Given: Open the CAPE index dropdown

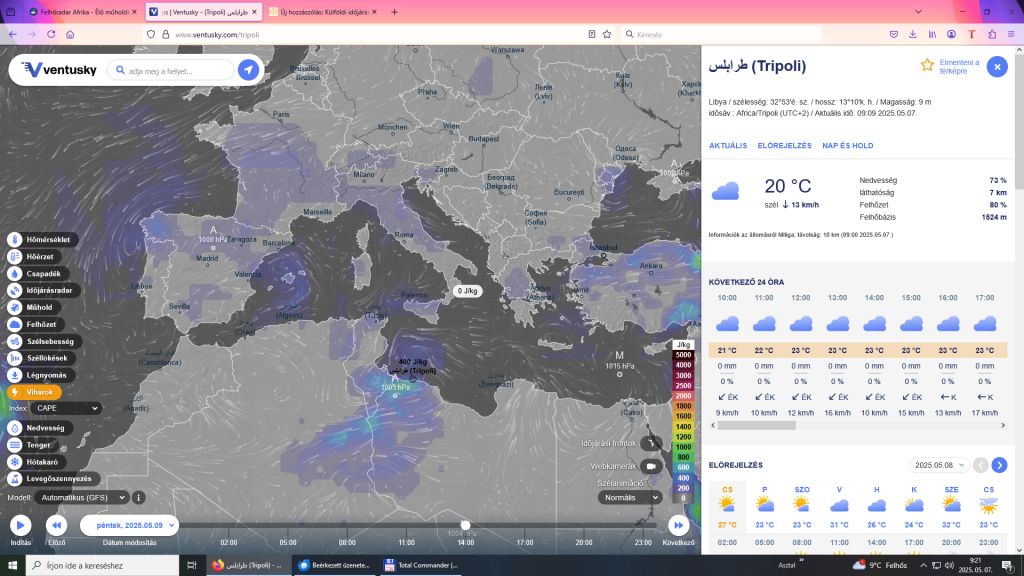Looking at the screenshot, I should (x=67, y=408).
